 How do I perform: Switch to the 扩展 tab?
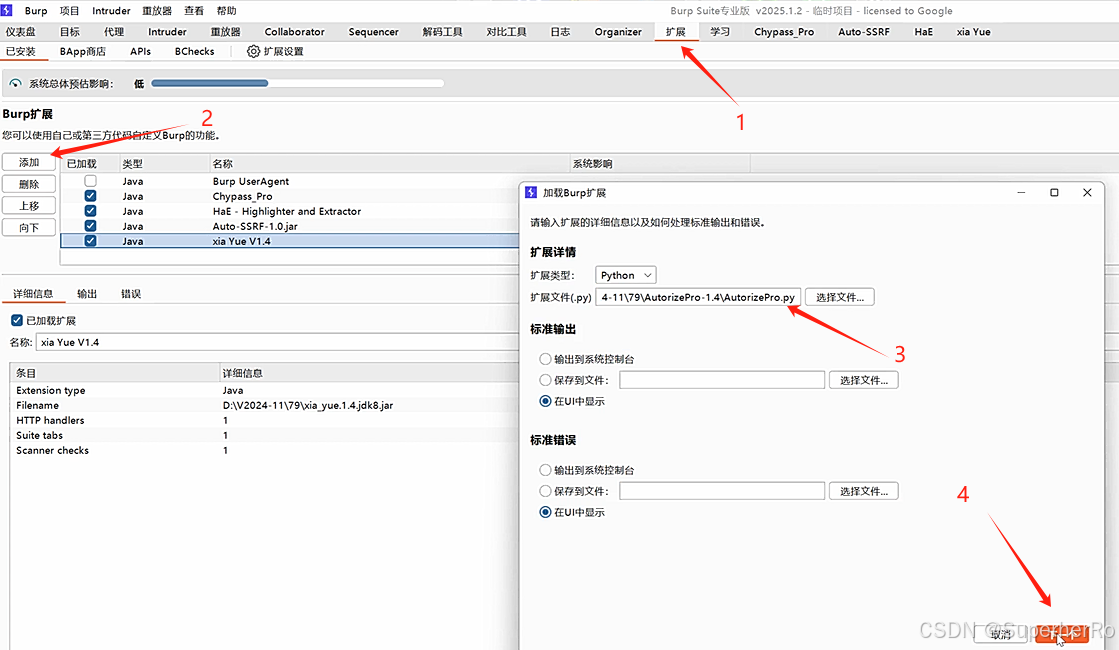click(676, 32)
